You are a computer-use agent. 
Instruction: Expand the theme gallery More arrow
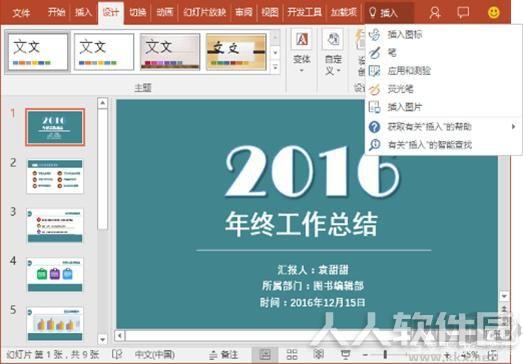(276, 67)
